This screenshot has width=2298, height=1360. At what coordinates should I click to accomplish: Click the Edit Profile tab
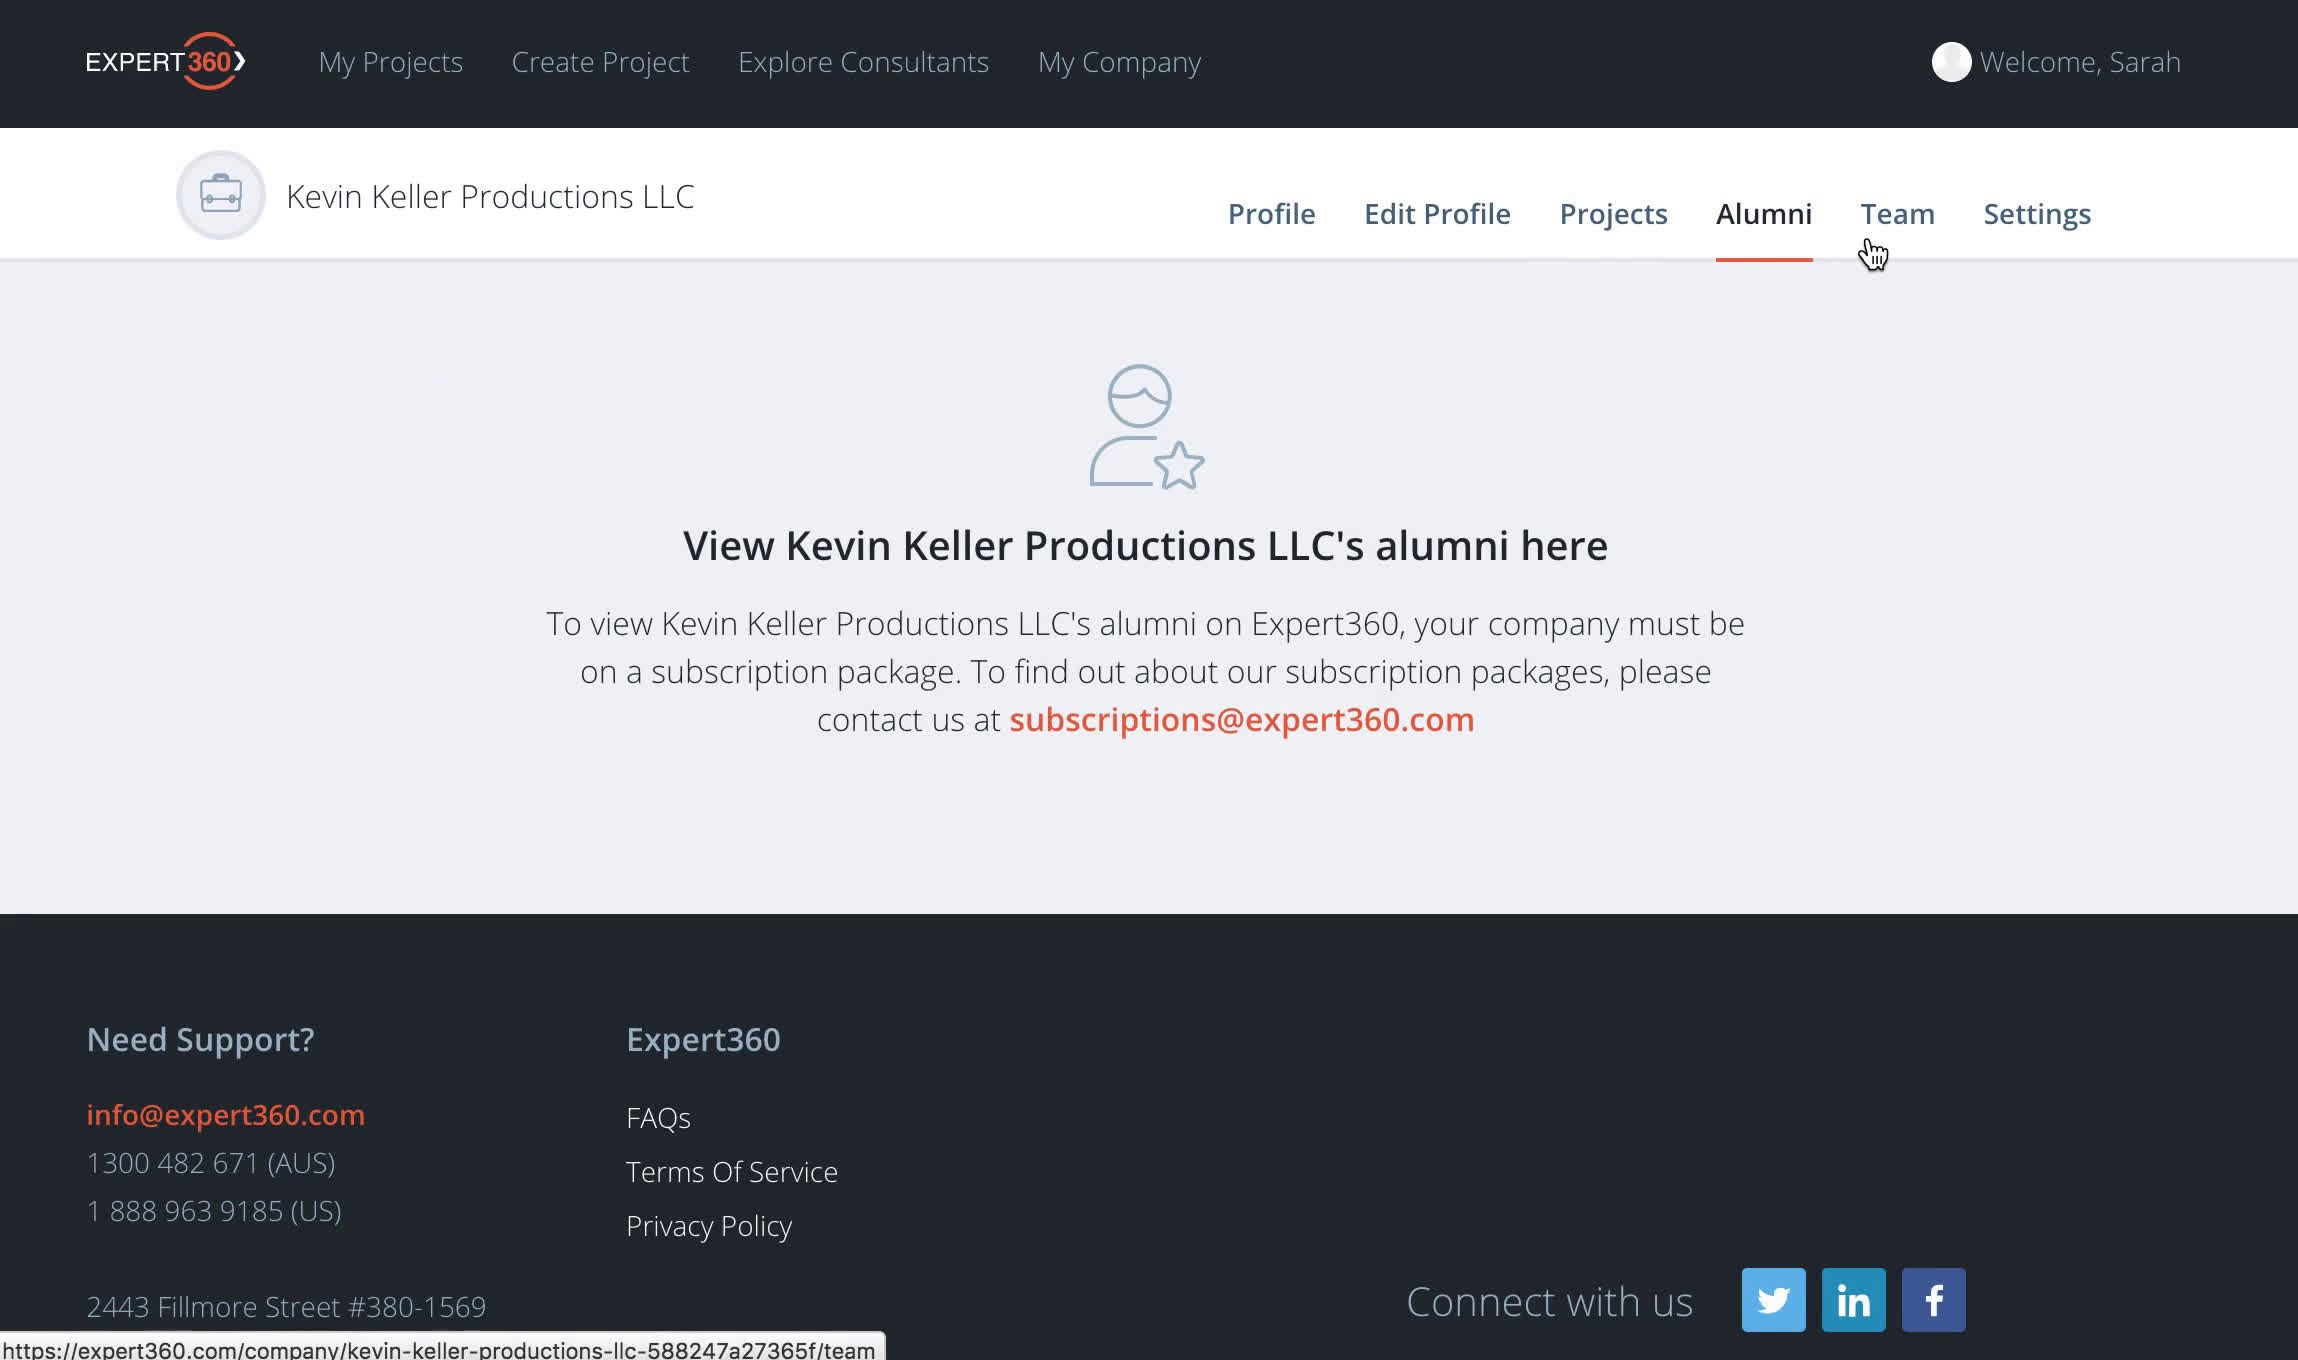coord(1435,214)
